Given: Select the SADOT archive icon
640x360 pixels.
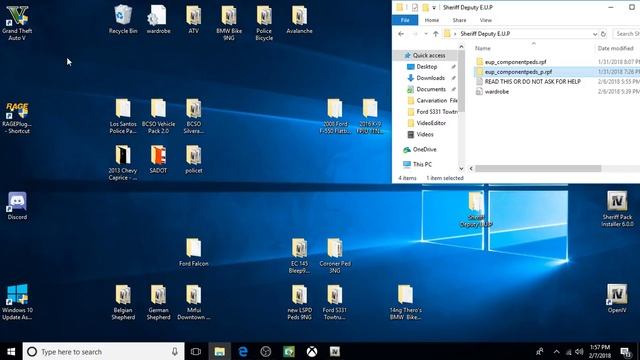Looking at the screenshot, I should click(x=158, y=159).
